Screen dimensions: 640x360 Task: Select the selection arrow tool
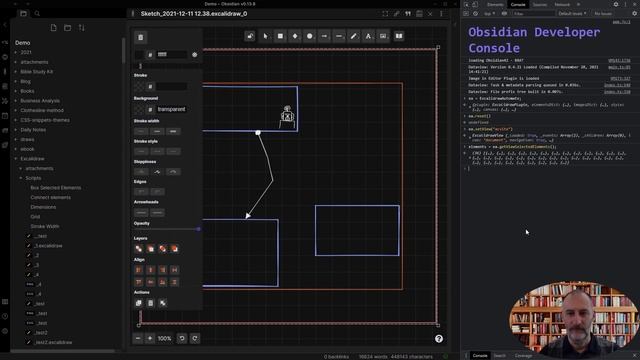point(265,36)
